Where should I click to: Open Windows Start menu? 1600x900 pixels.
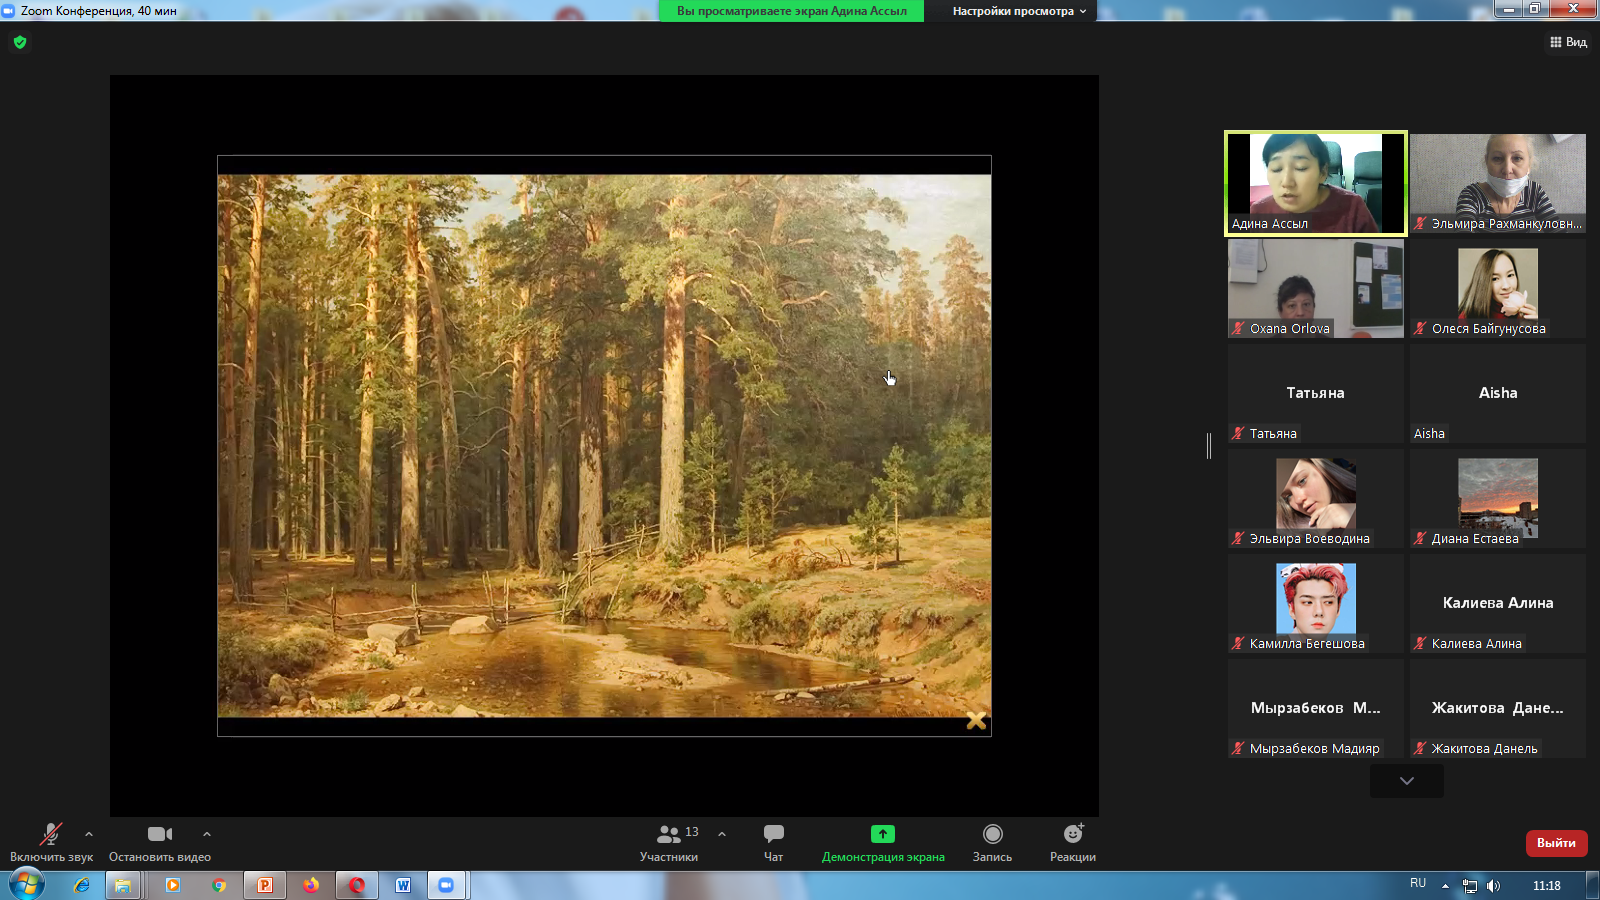coord(27,884)
